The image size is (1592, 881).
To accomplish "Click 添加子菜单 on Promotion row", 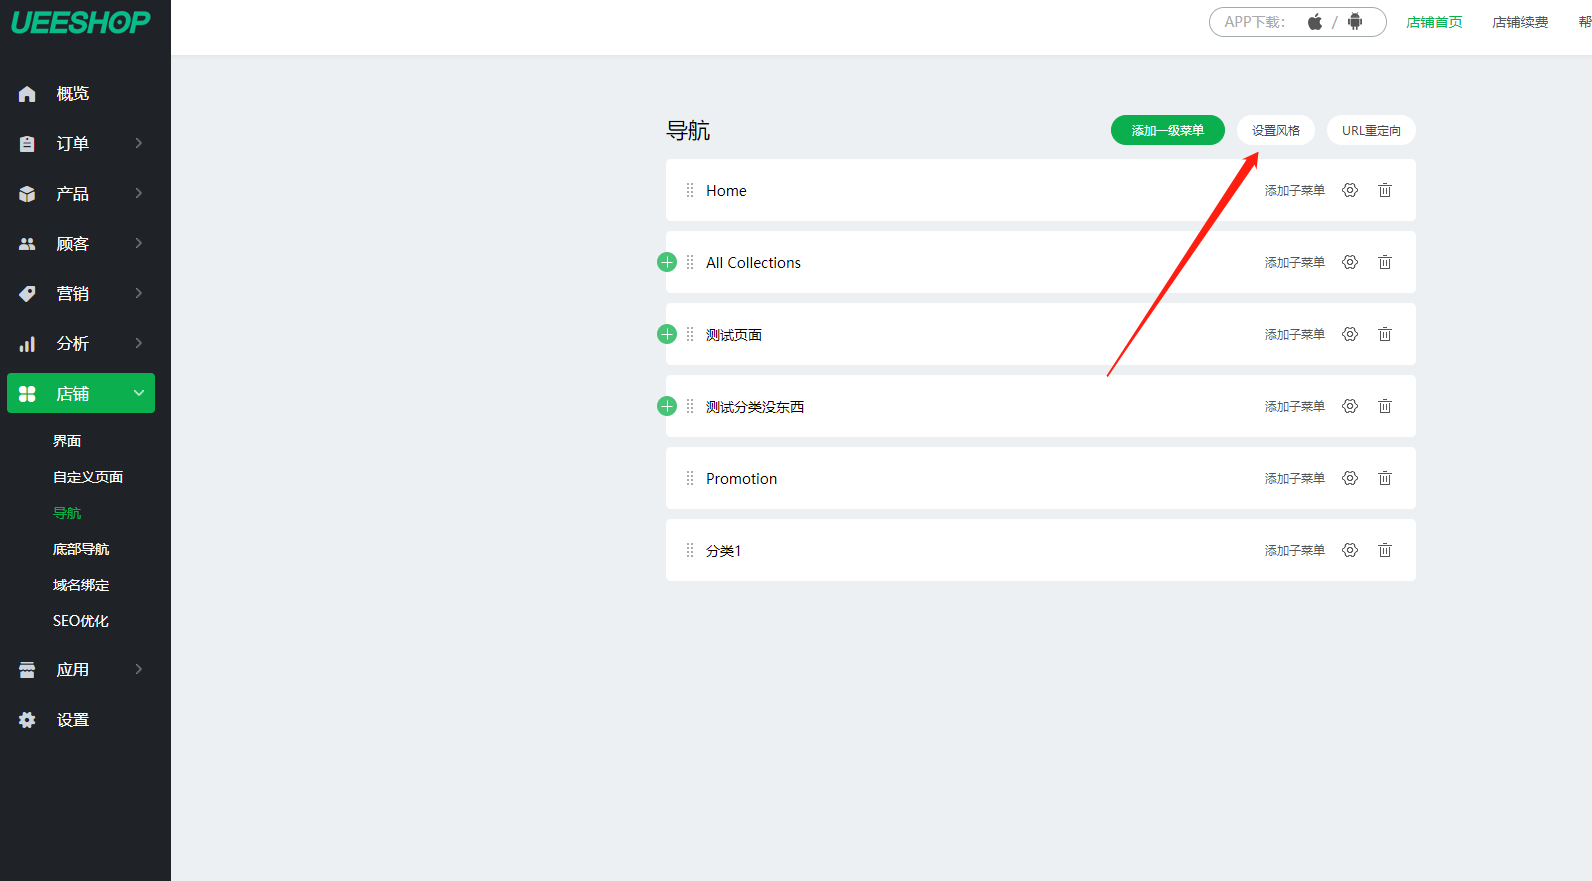I will 1294,478.
